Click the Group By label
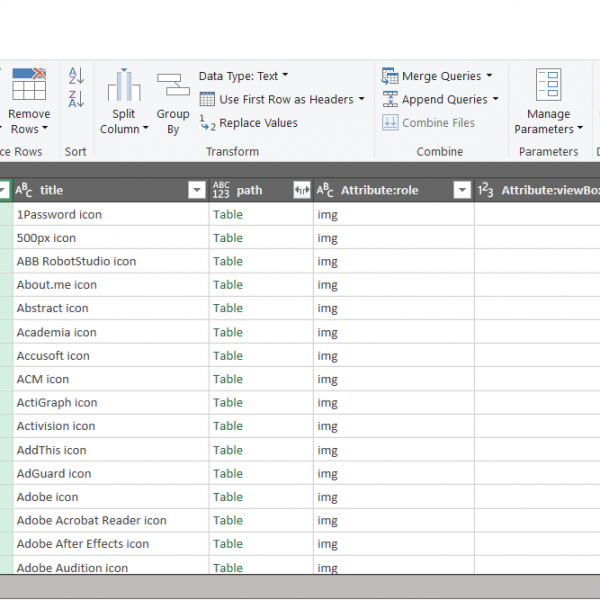Image resolution: width=600 pixels, height=600 pixels. [173, 122]
